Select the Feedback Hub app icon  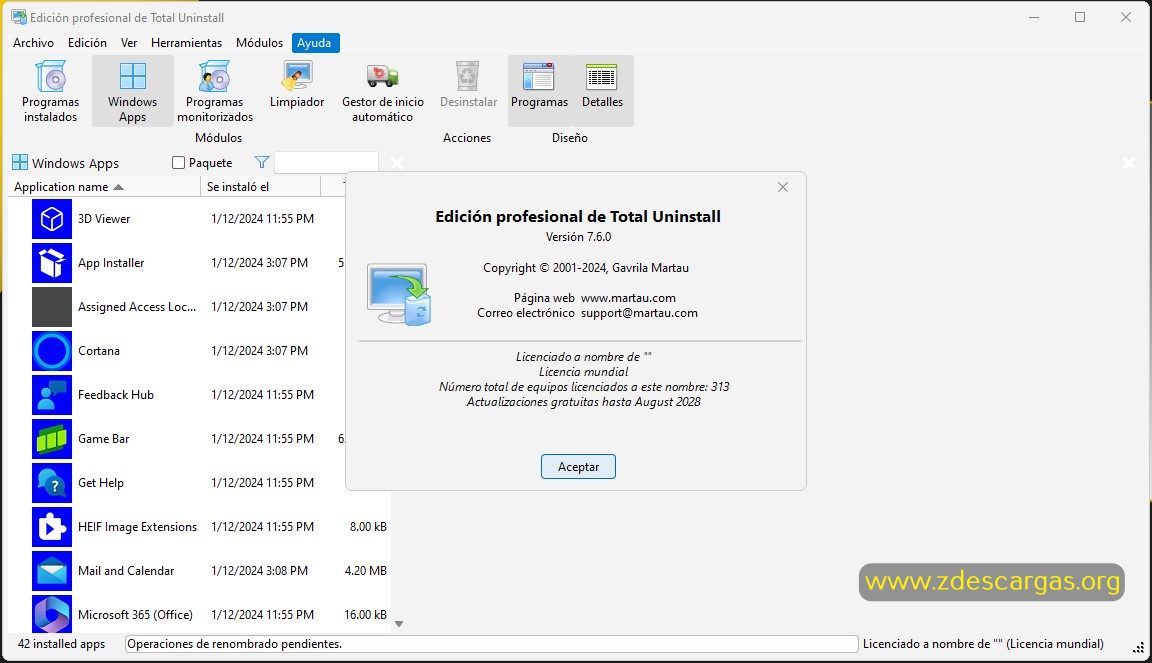point(51,395)
